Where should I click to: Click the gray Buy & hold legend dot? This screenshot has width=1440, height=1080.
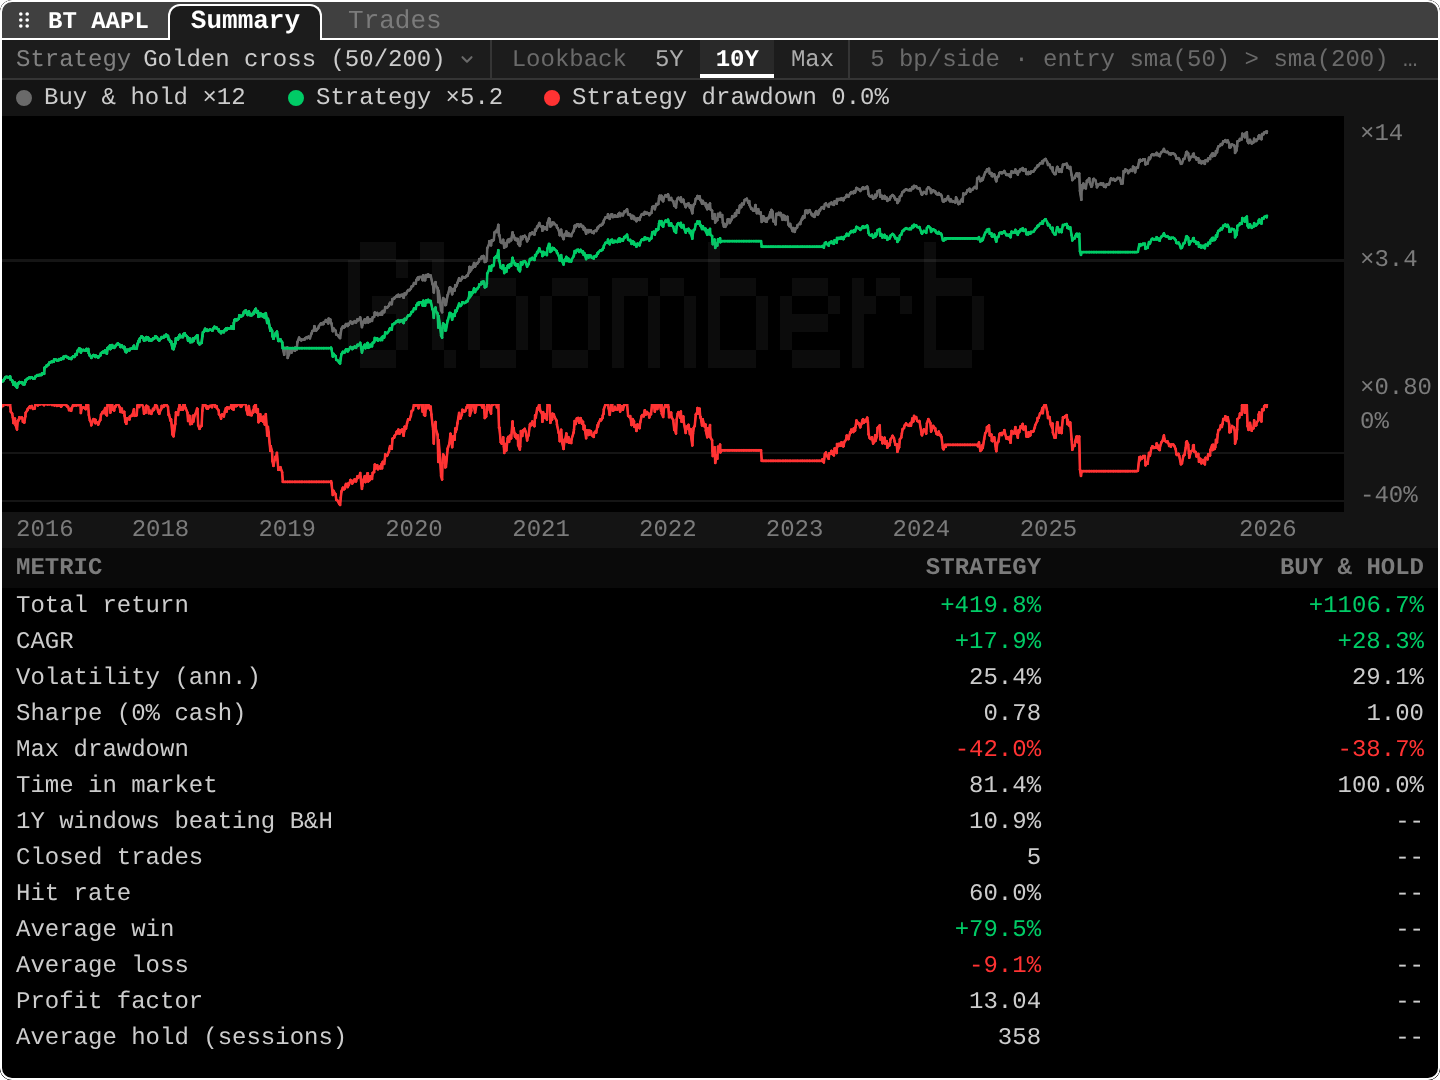click(24, 98)
